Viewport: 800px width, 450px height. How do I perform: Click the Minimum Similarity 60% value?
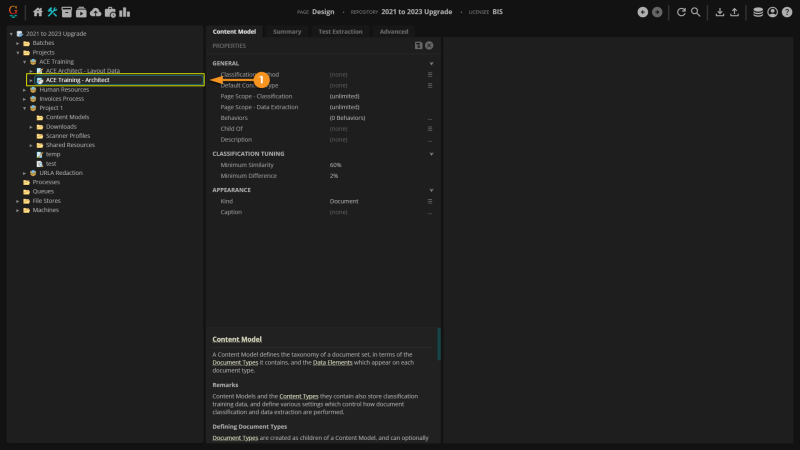coord(335,165)
